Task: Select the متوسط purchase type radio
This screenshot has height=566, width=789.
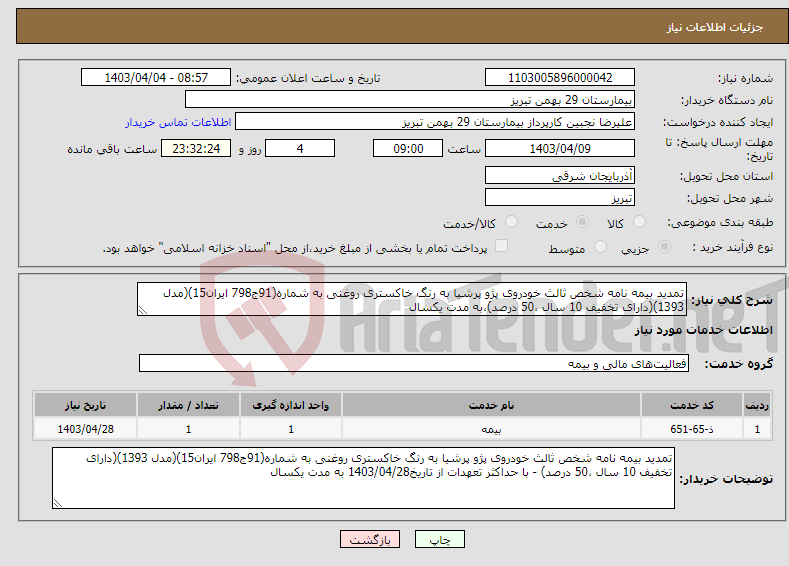Action: point(600,247)
